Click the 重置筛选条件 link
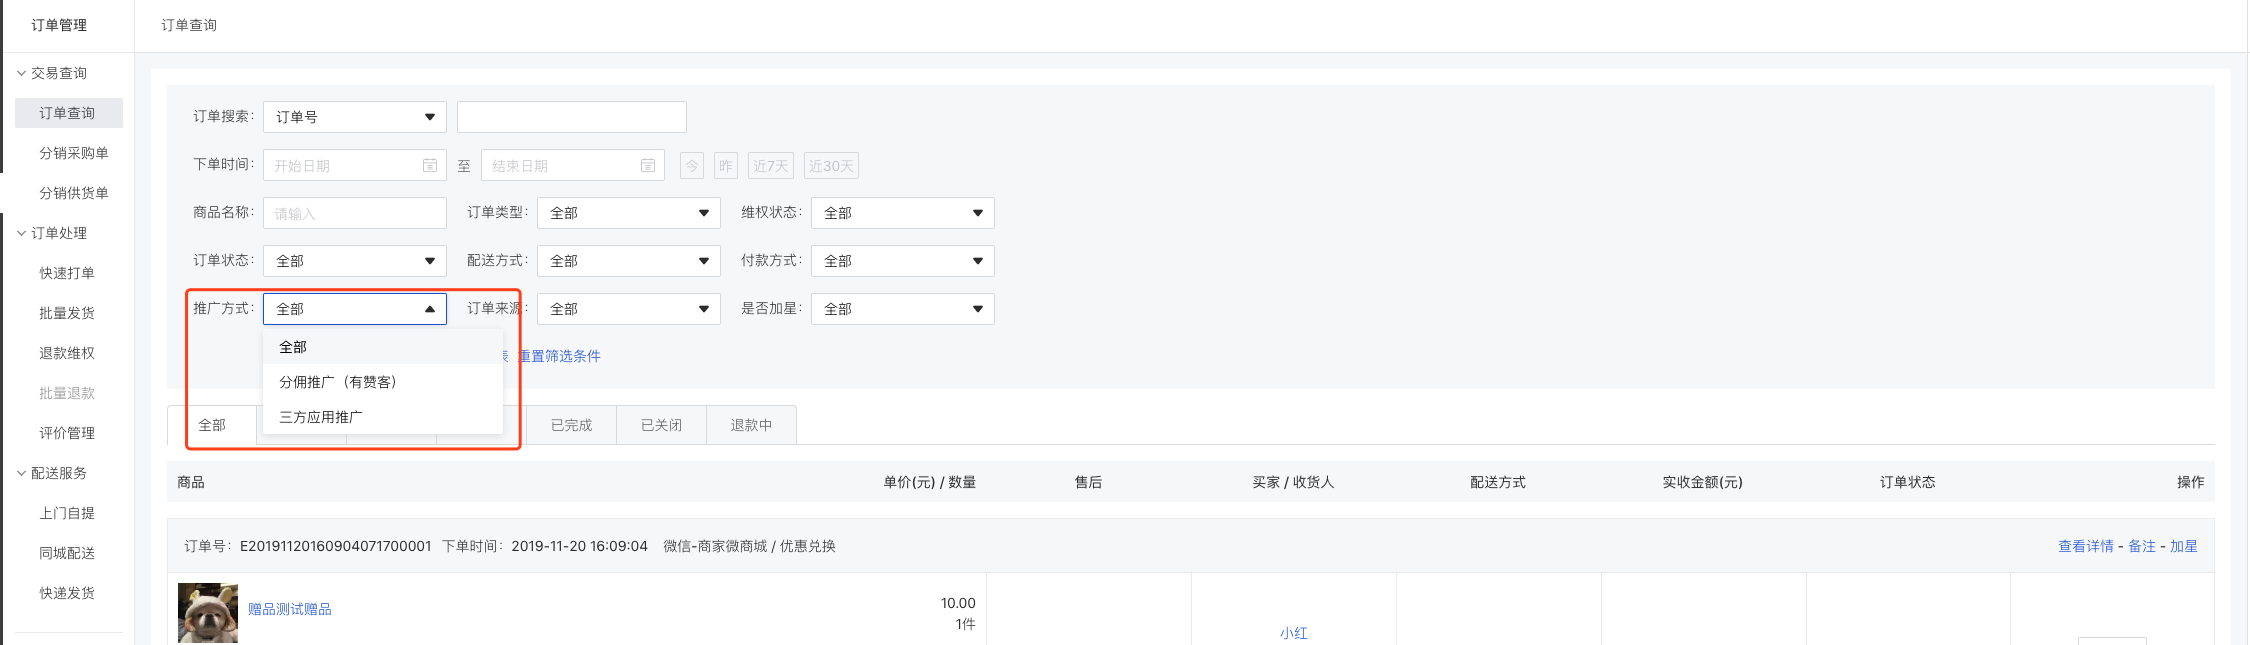This screenshot has height=645, width=2250. [559, 356]
